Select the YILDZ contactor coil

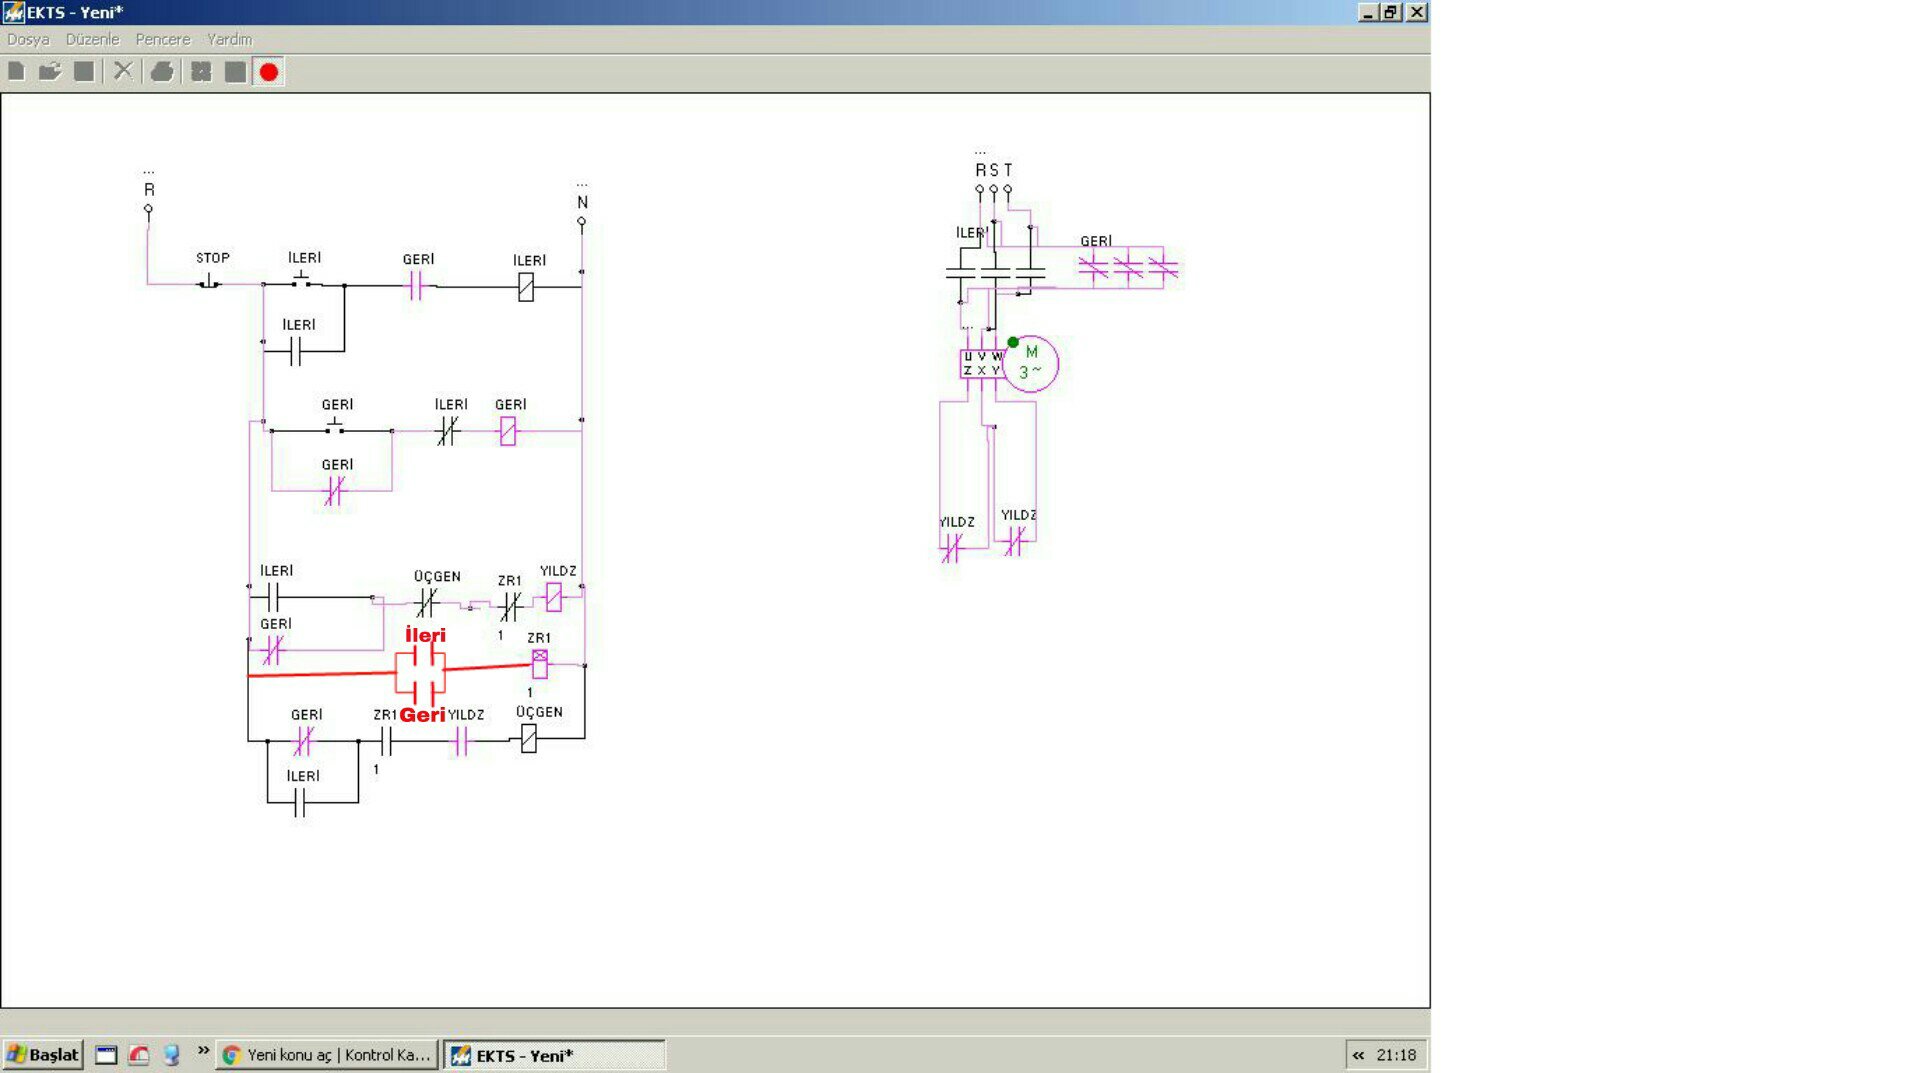coord(554,598)
